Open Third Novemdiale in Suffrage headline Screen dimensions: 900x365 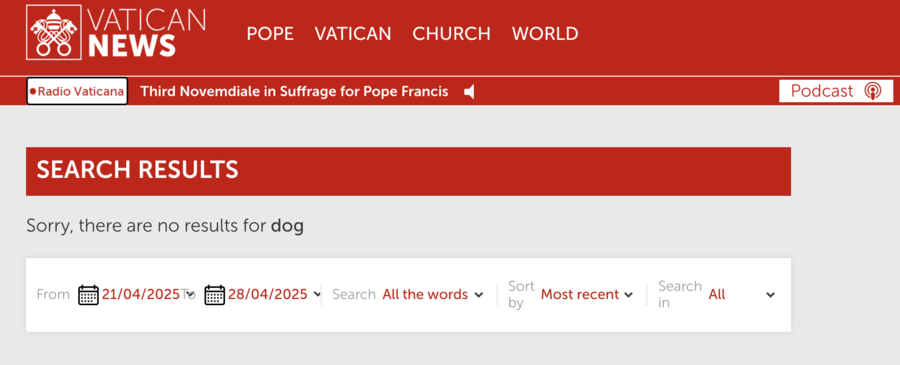[294, 92]
